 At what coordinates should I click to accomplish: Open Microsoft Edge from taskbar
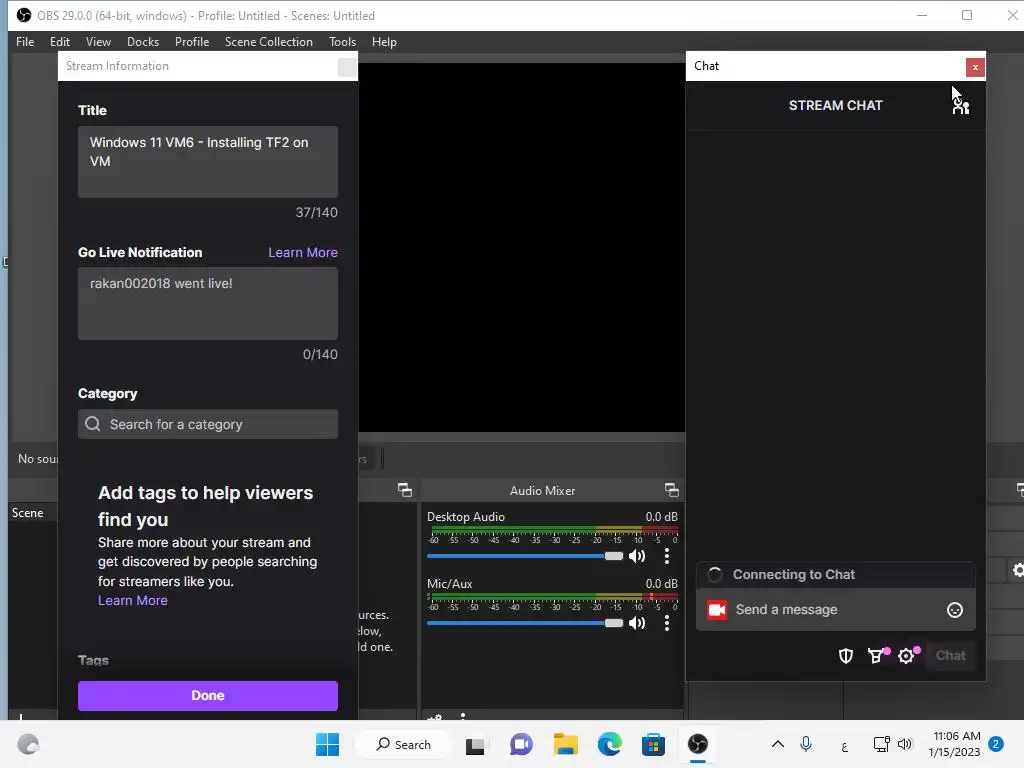tap(609, 744)
